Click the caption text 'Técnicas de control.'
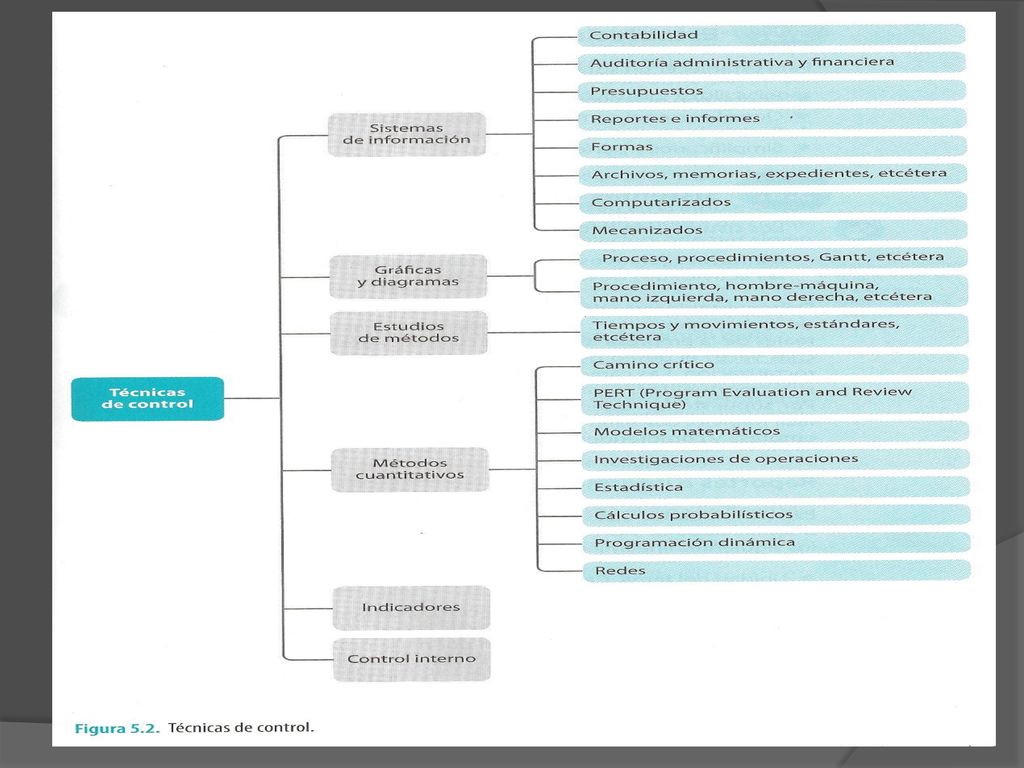This screenshot has width=1024, height=768. [x=241, y=728]
